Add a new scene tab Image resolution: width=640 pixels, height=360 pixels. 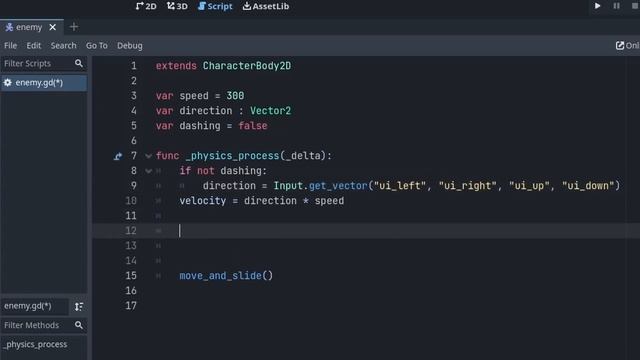tap(74, 27)
